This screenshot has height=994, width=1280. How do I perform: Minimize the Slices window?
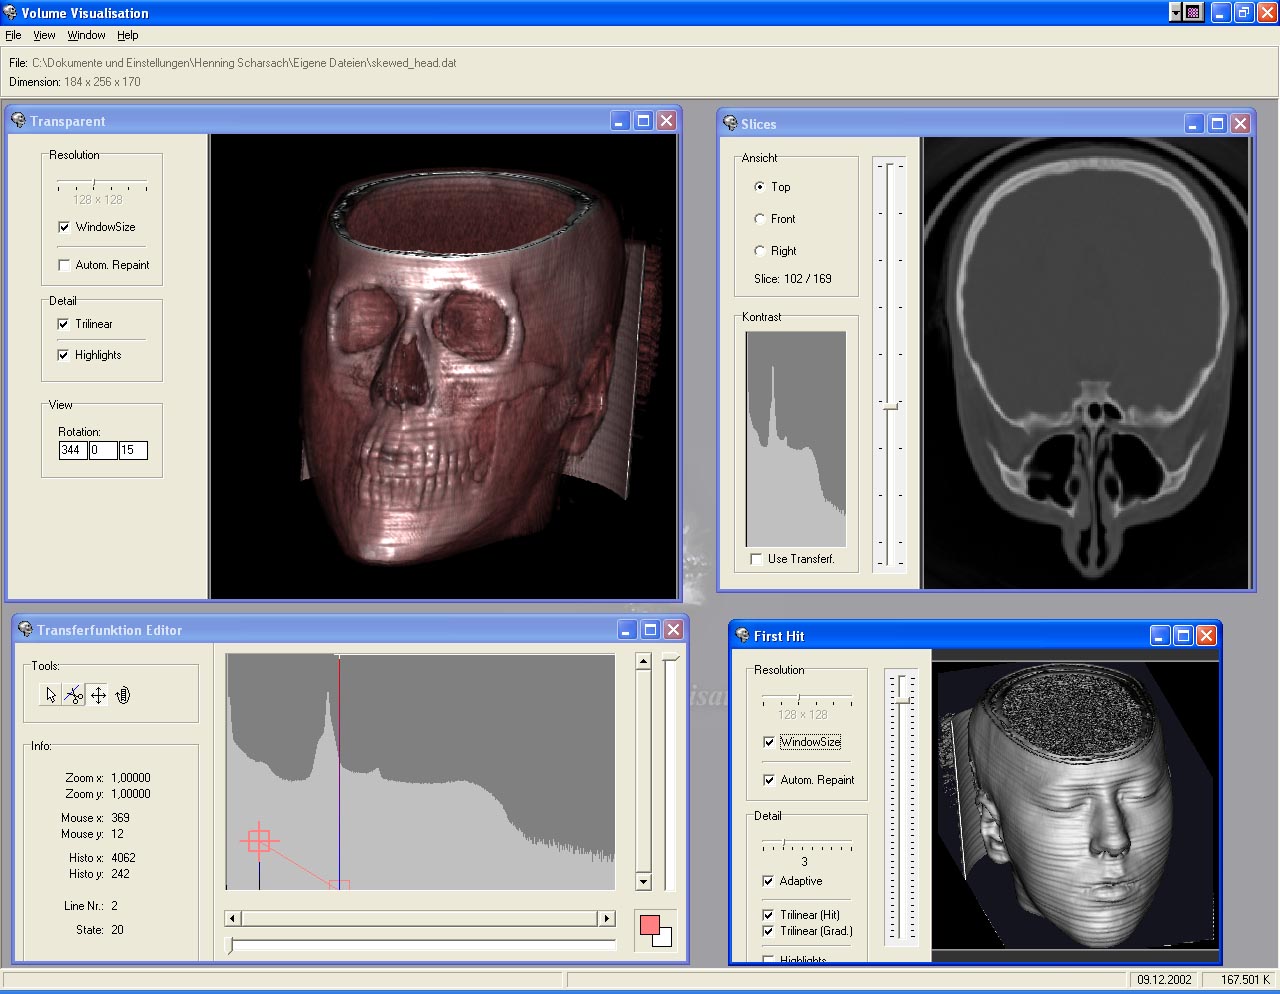click(1194, 124)
